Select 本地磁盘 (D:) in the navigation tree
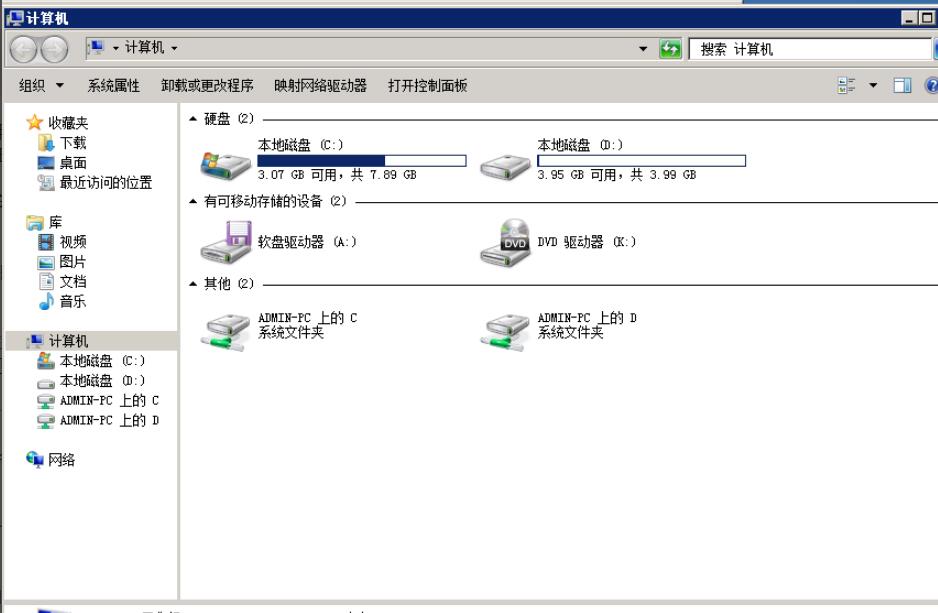The image size is (938, 613). pos(91,380)
